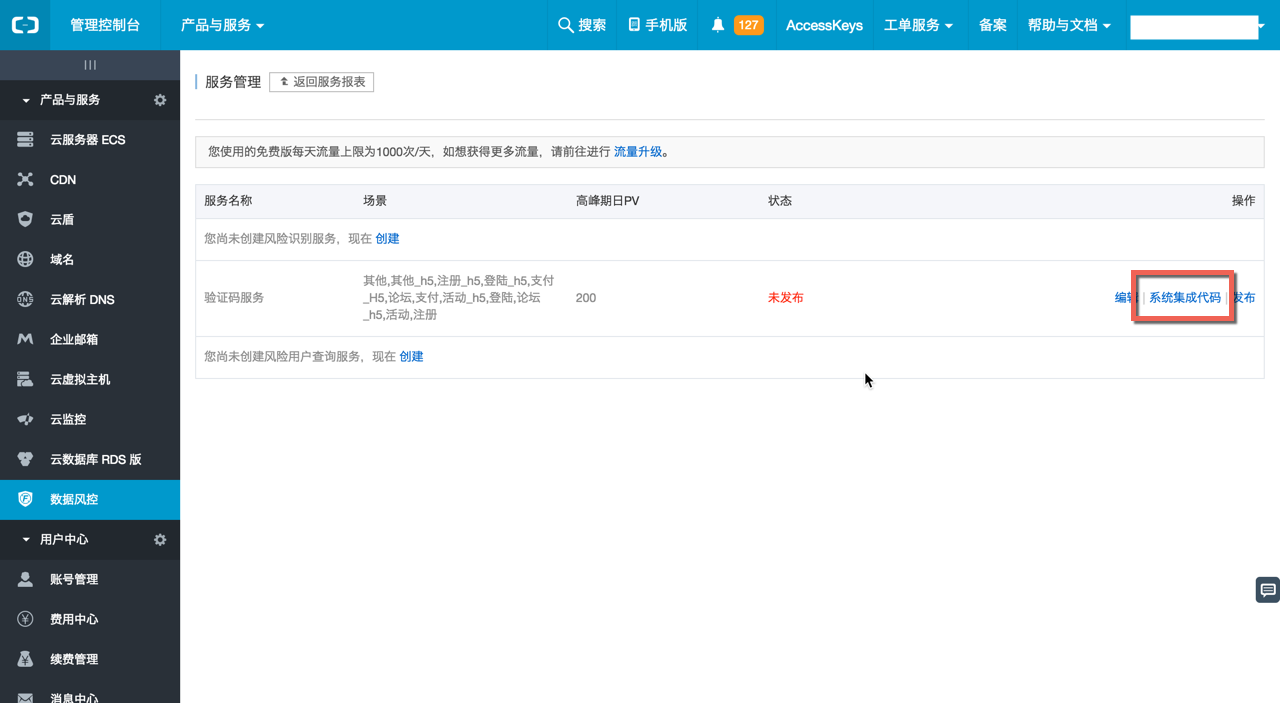The image size is (1280, 703).
Task: Click the 服务管理 page title
Action: click(233, 82)
